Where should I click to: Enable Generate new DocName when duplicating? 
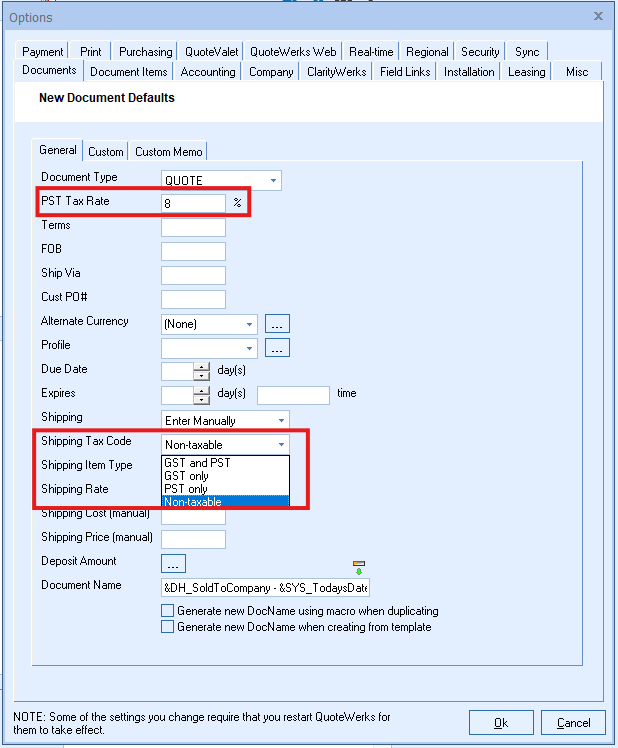pos(167,611)
